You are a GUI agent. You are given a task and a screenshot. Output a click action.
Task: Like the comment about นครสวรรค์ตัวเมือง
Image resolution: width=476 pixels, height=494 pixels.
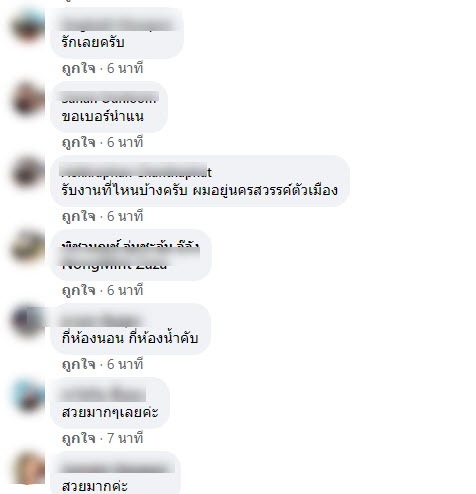click(x=79, y=216)
